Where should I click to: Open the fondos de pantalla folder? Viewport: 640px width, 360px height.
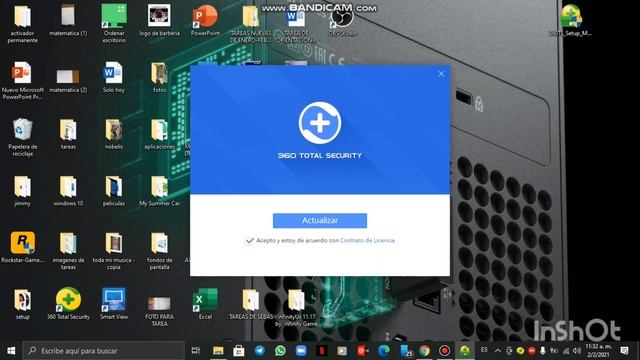(x=159, y=251)
